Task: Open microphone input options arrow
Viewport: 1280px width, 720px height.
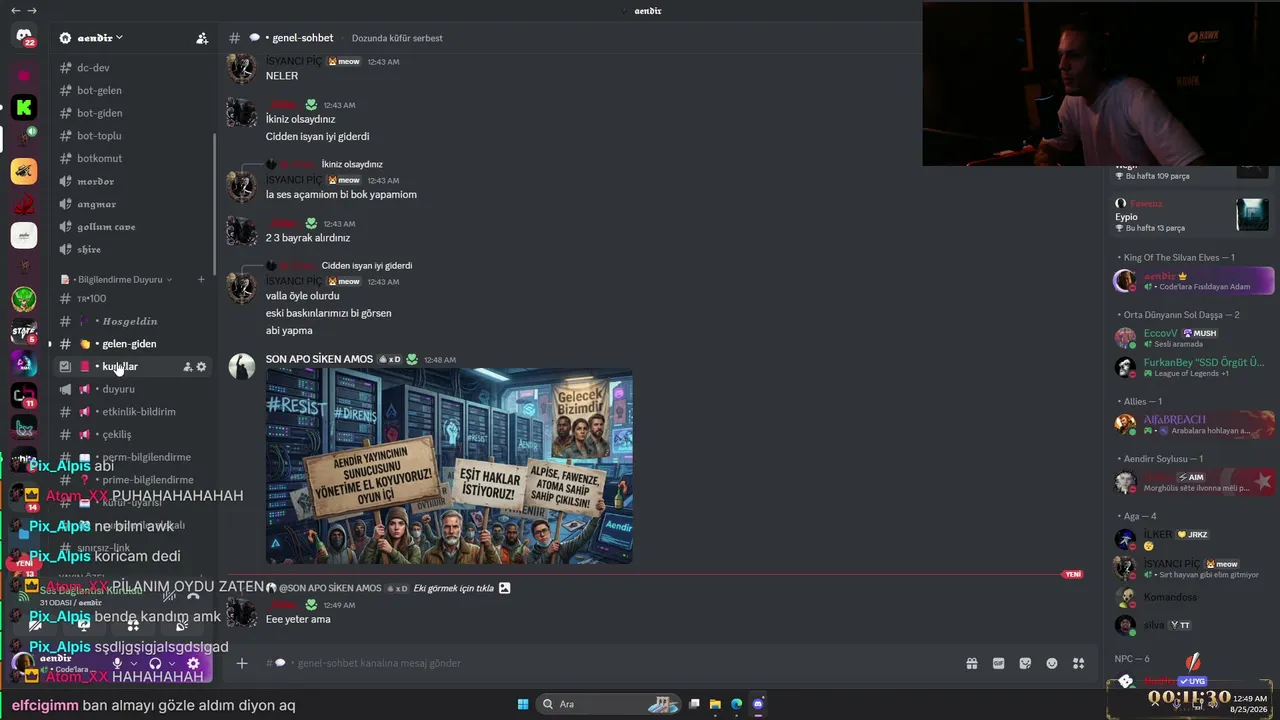Action: (x=133, y=663)
